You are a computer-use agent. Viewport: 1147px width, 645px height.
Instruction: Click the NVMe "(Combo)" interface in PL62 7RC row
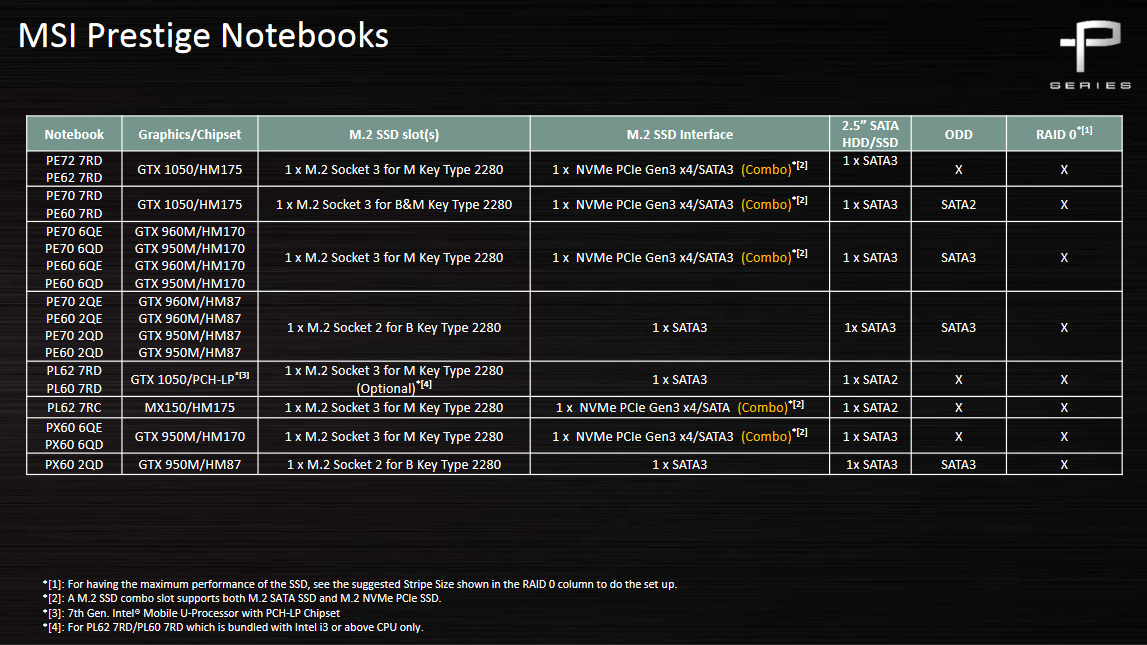pos(680,407)
